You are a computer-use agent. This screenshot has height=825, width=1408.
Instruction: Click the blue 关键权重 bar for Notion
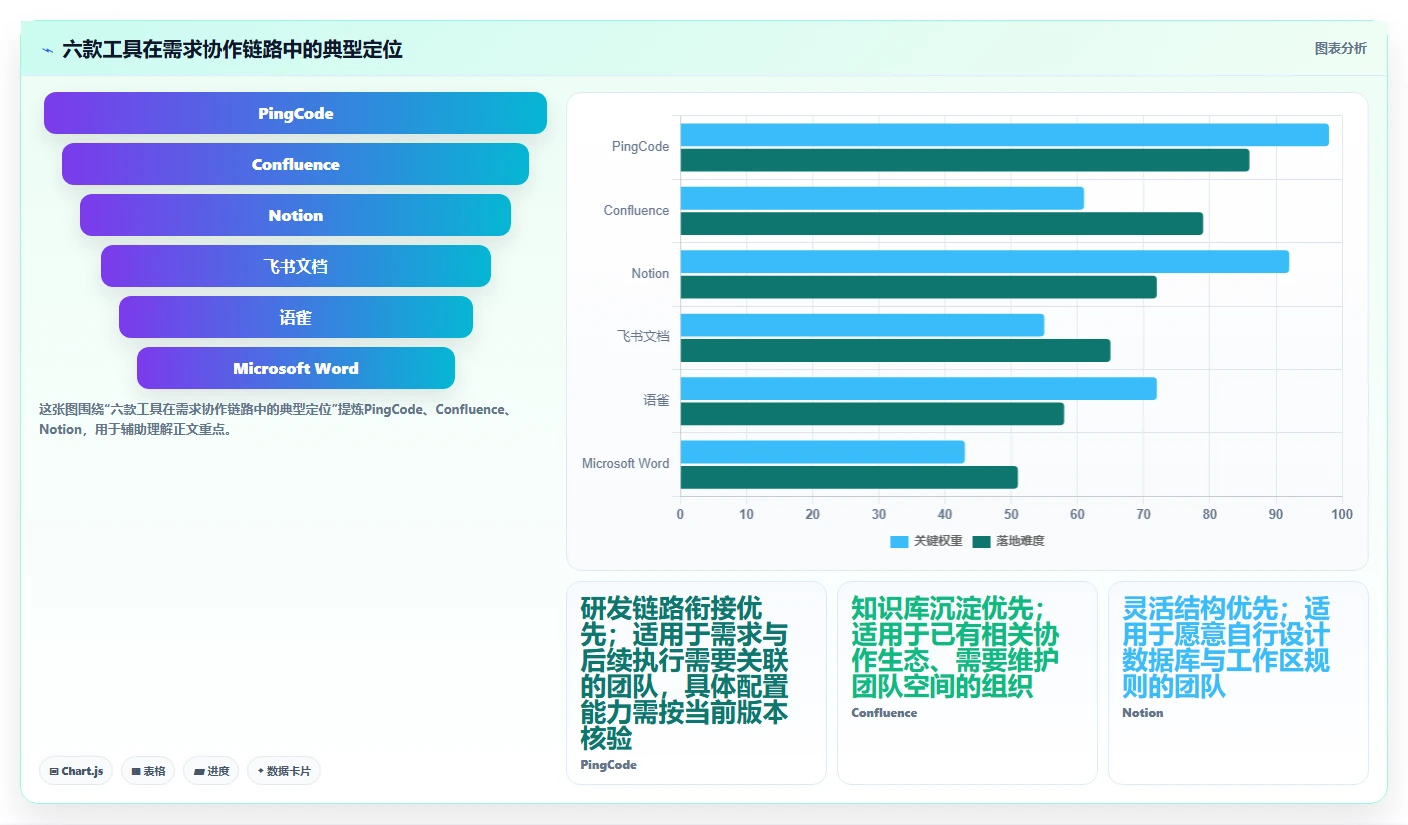pyautogui.click(x=985, y=262)
